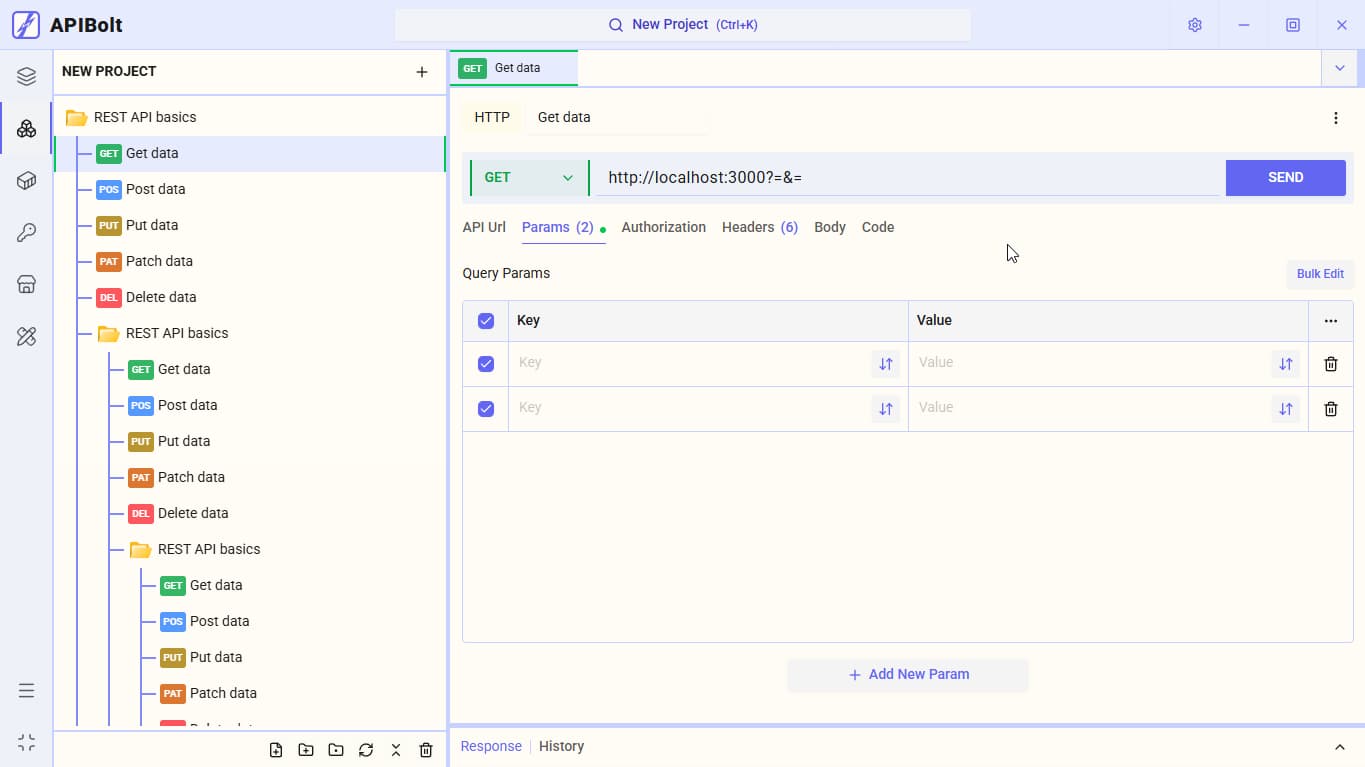Uncheck the second query param checkbox

click(x=486, y=409)
